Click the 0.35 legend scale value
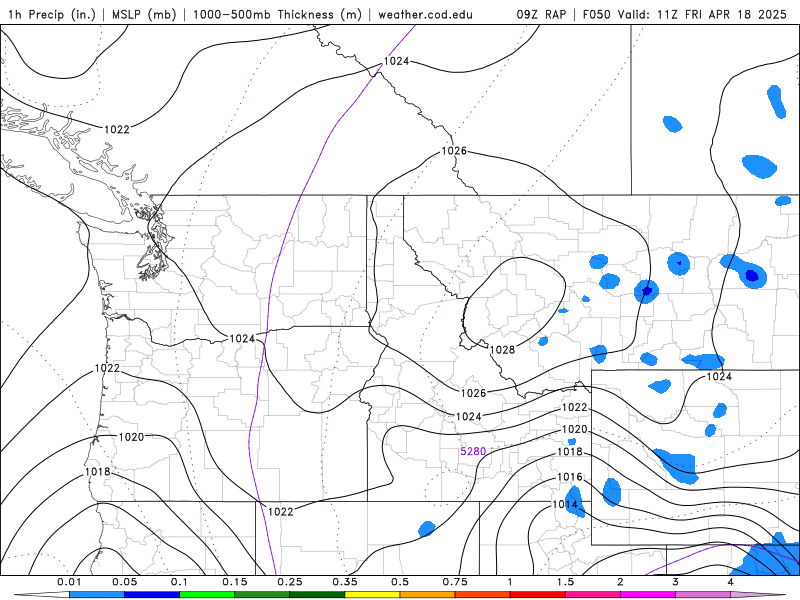 coord(345,582)
